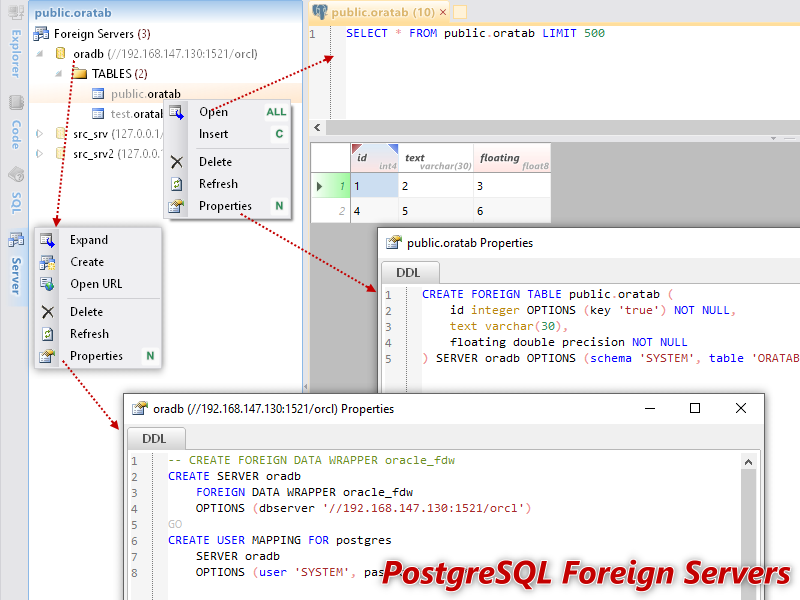Open Properties from the table context menu
The image size is (800, 600).
[228, 206]
